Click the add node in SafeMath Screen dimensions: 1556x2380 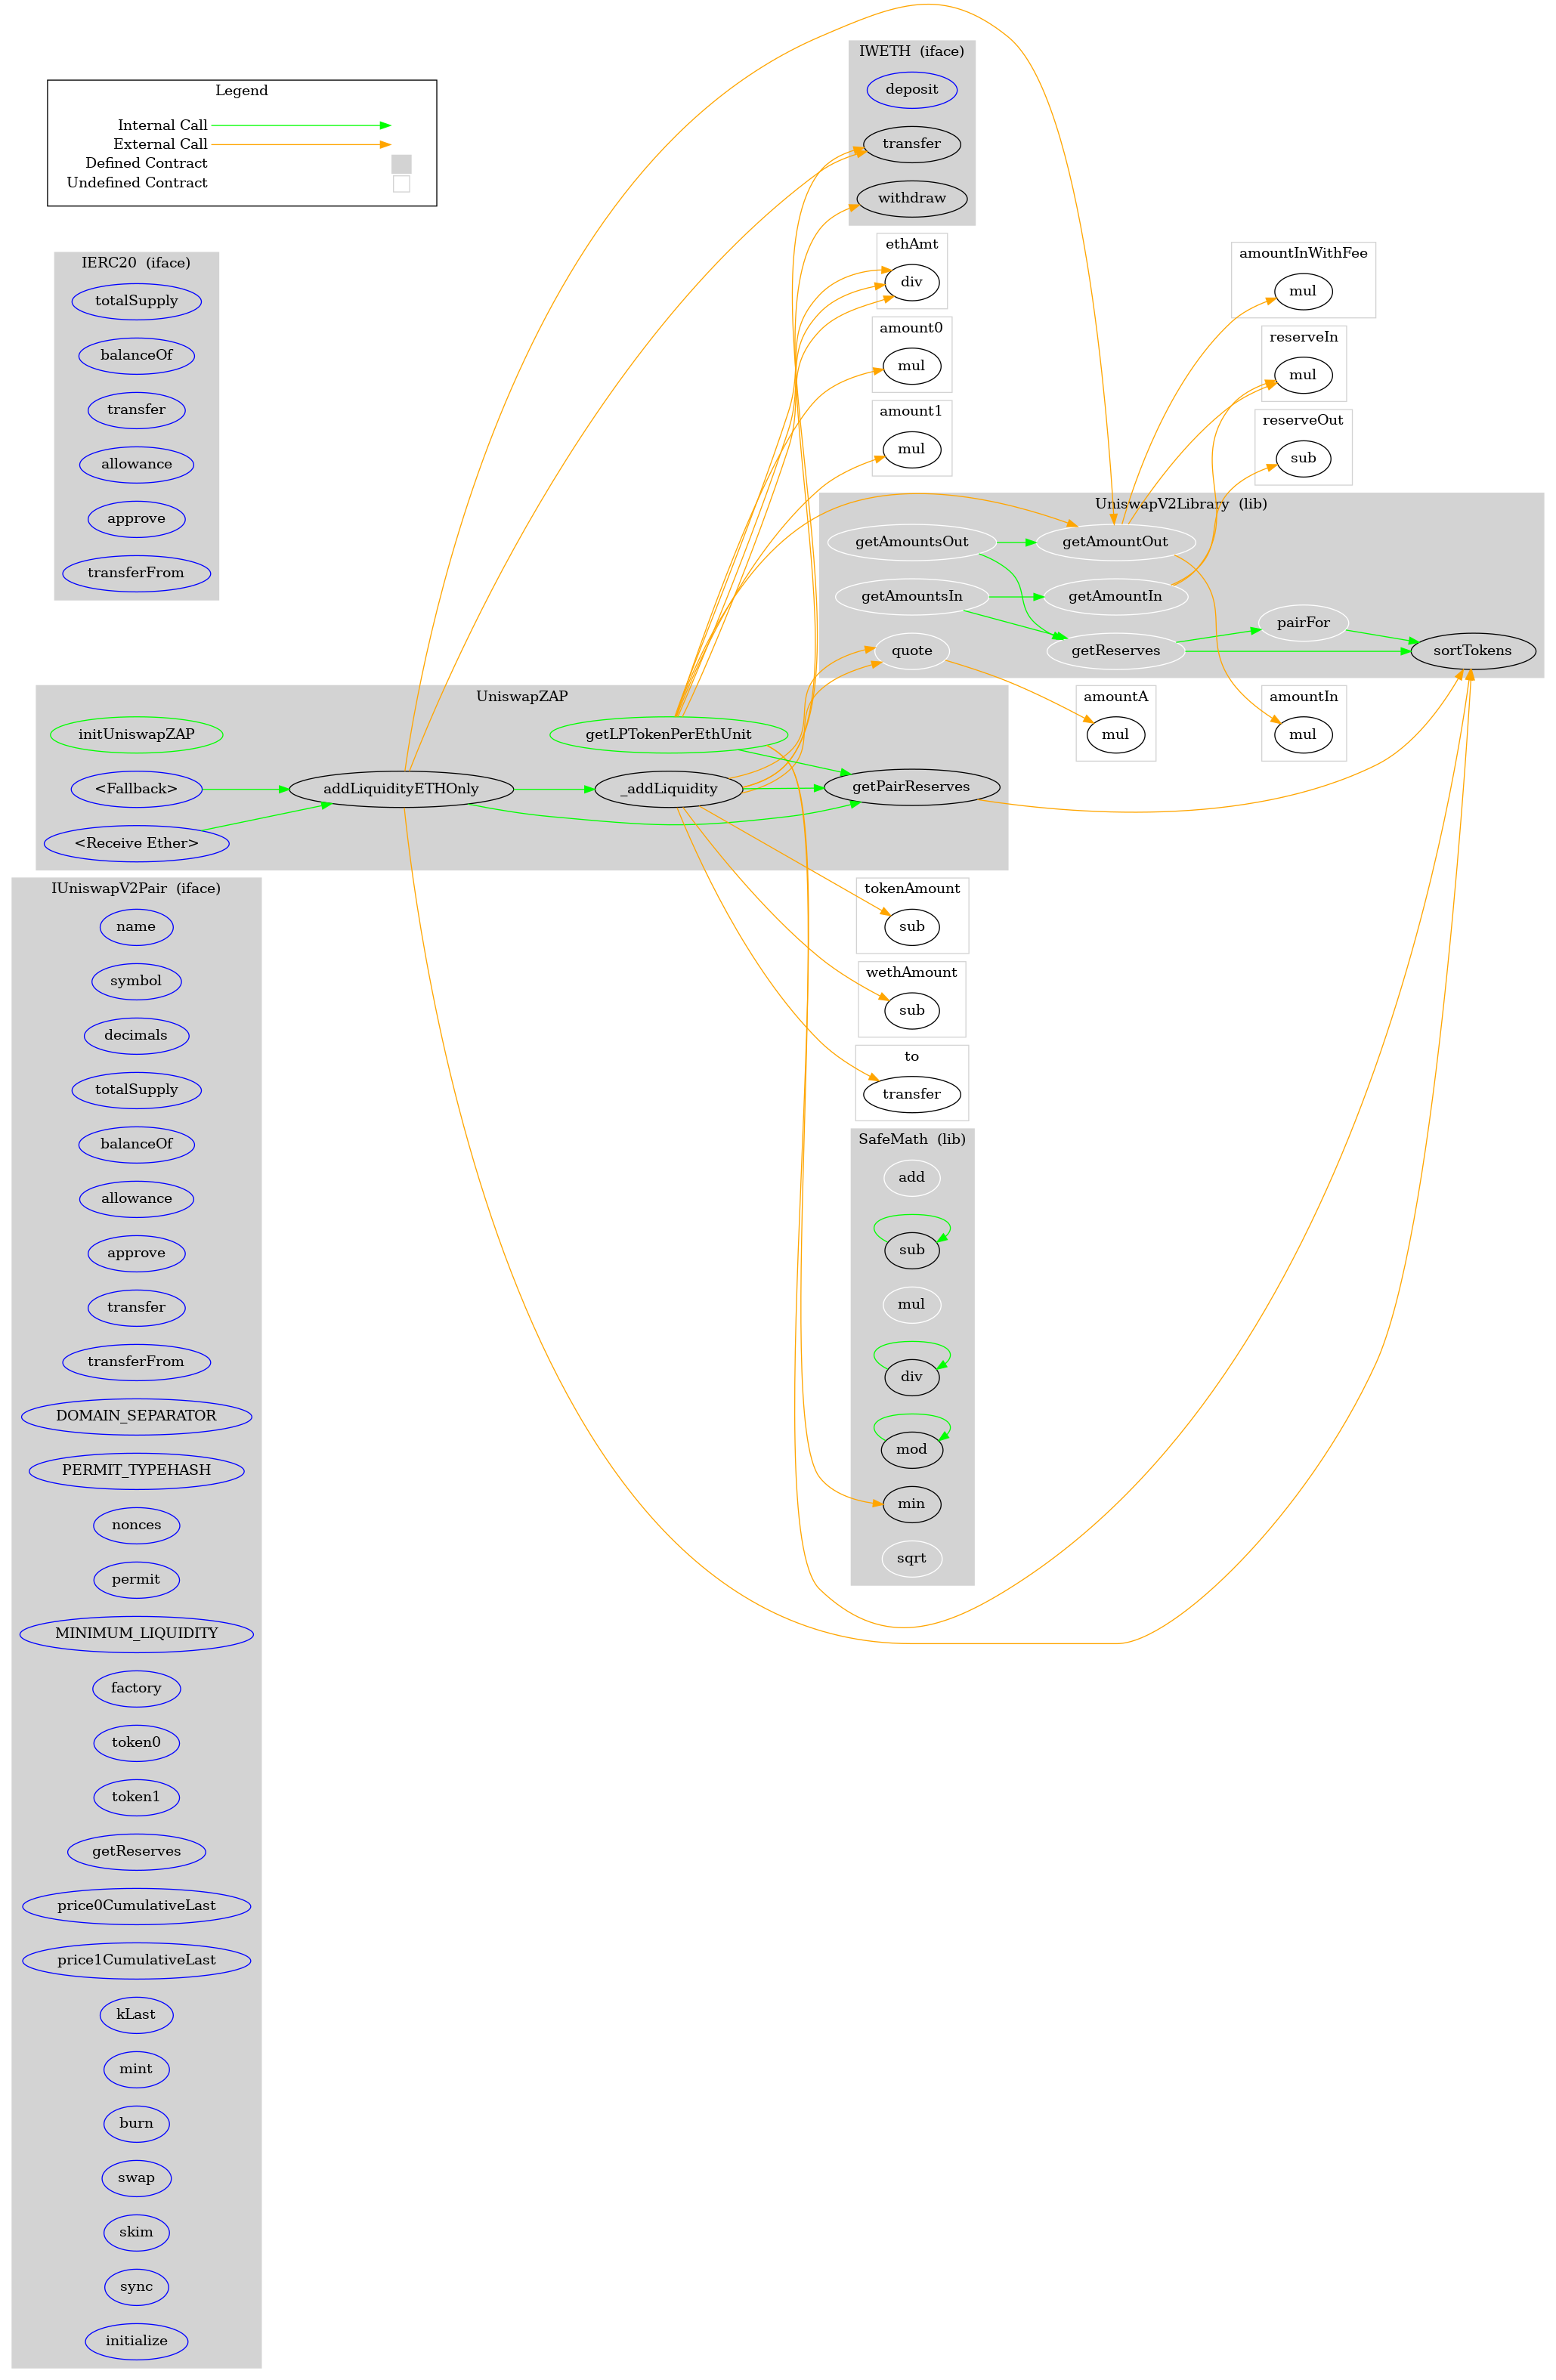pos(912,1177)
